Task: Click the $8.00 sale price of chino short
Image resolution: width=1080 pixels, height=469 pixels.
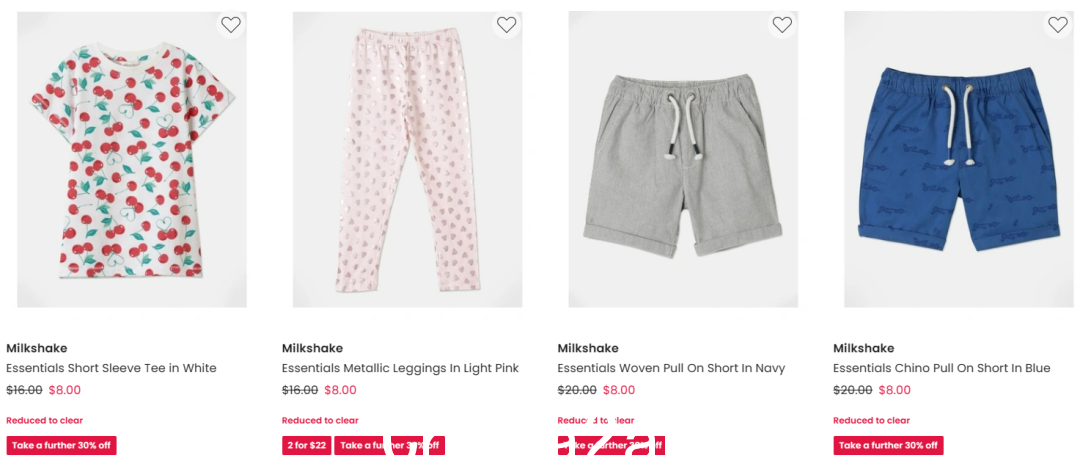Action: click(x=894, y=390)
